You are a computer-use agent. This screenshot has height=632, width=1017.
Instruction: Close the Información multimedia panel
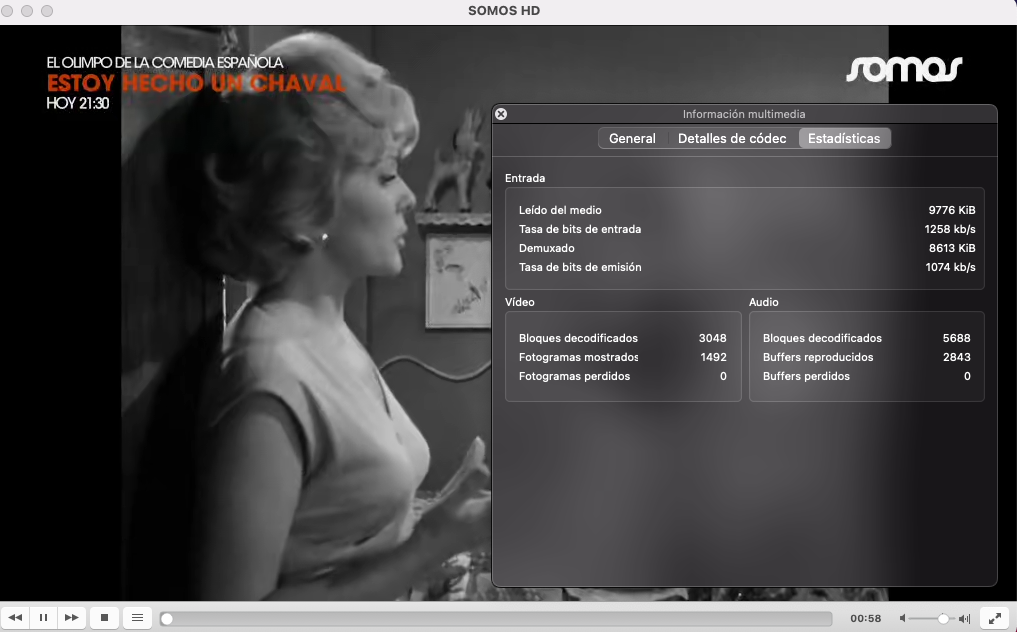coord(501,114)
